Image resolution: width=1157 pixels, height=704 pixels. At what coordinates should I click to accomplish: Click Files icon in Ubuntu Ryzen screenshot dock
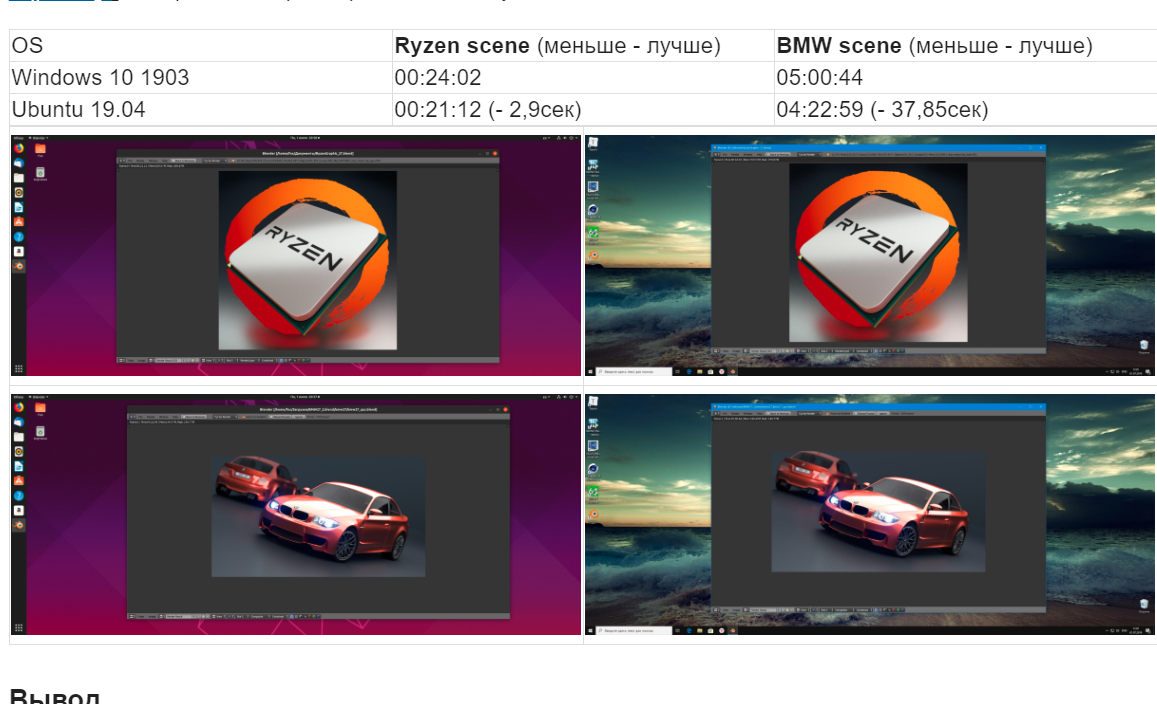(18, 178)
